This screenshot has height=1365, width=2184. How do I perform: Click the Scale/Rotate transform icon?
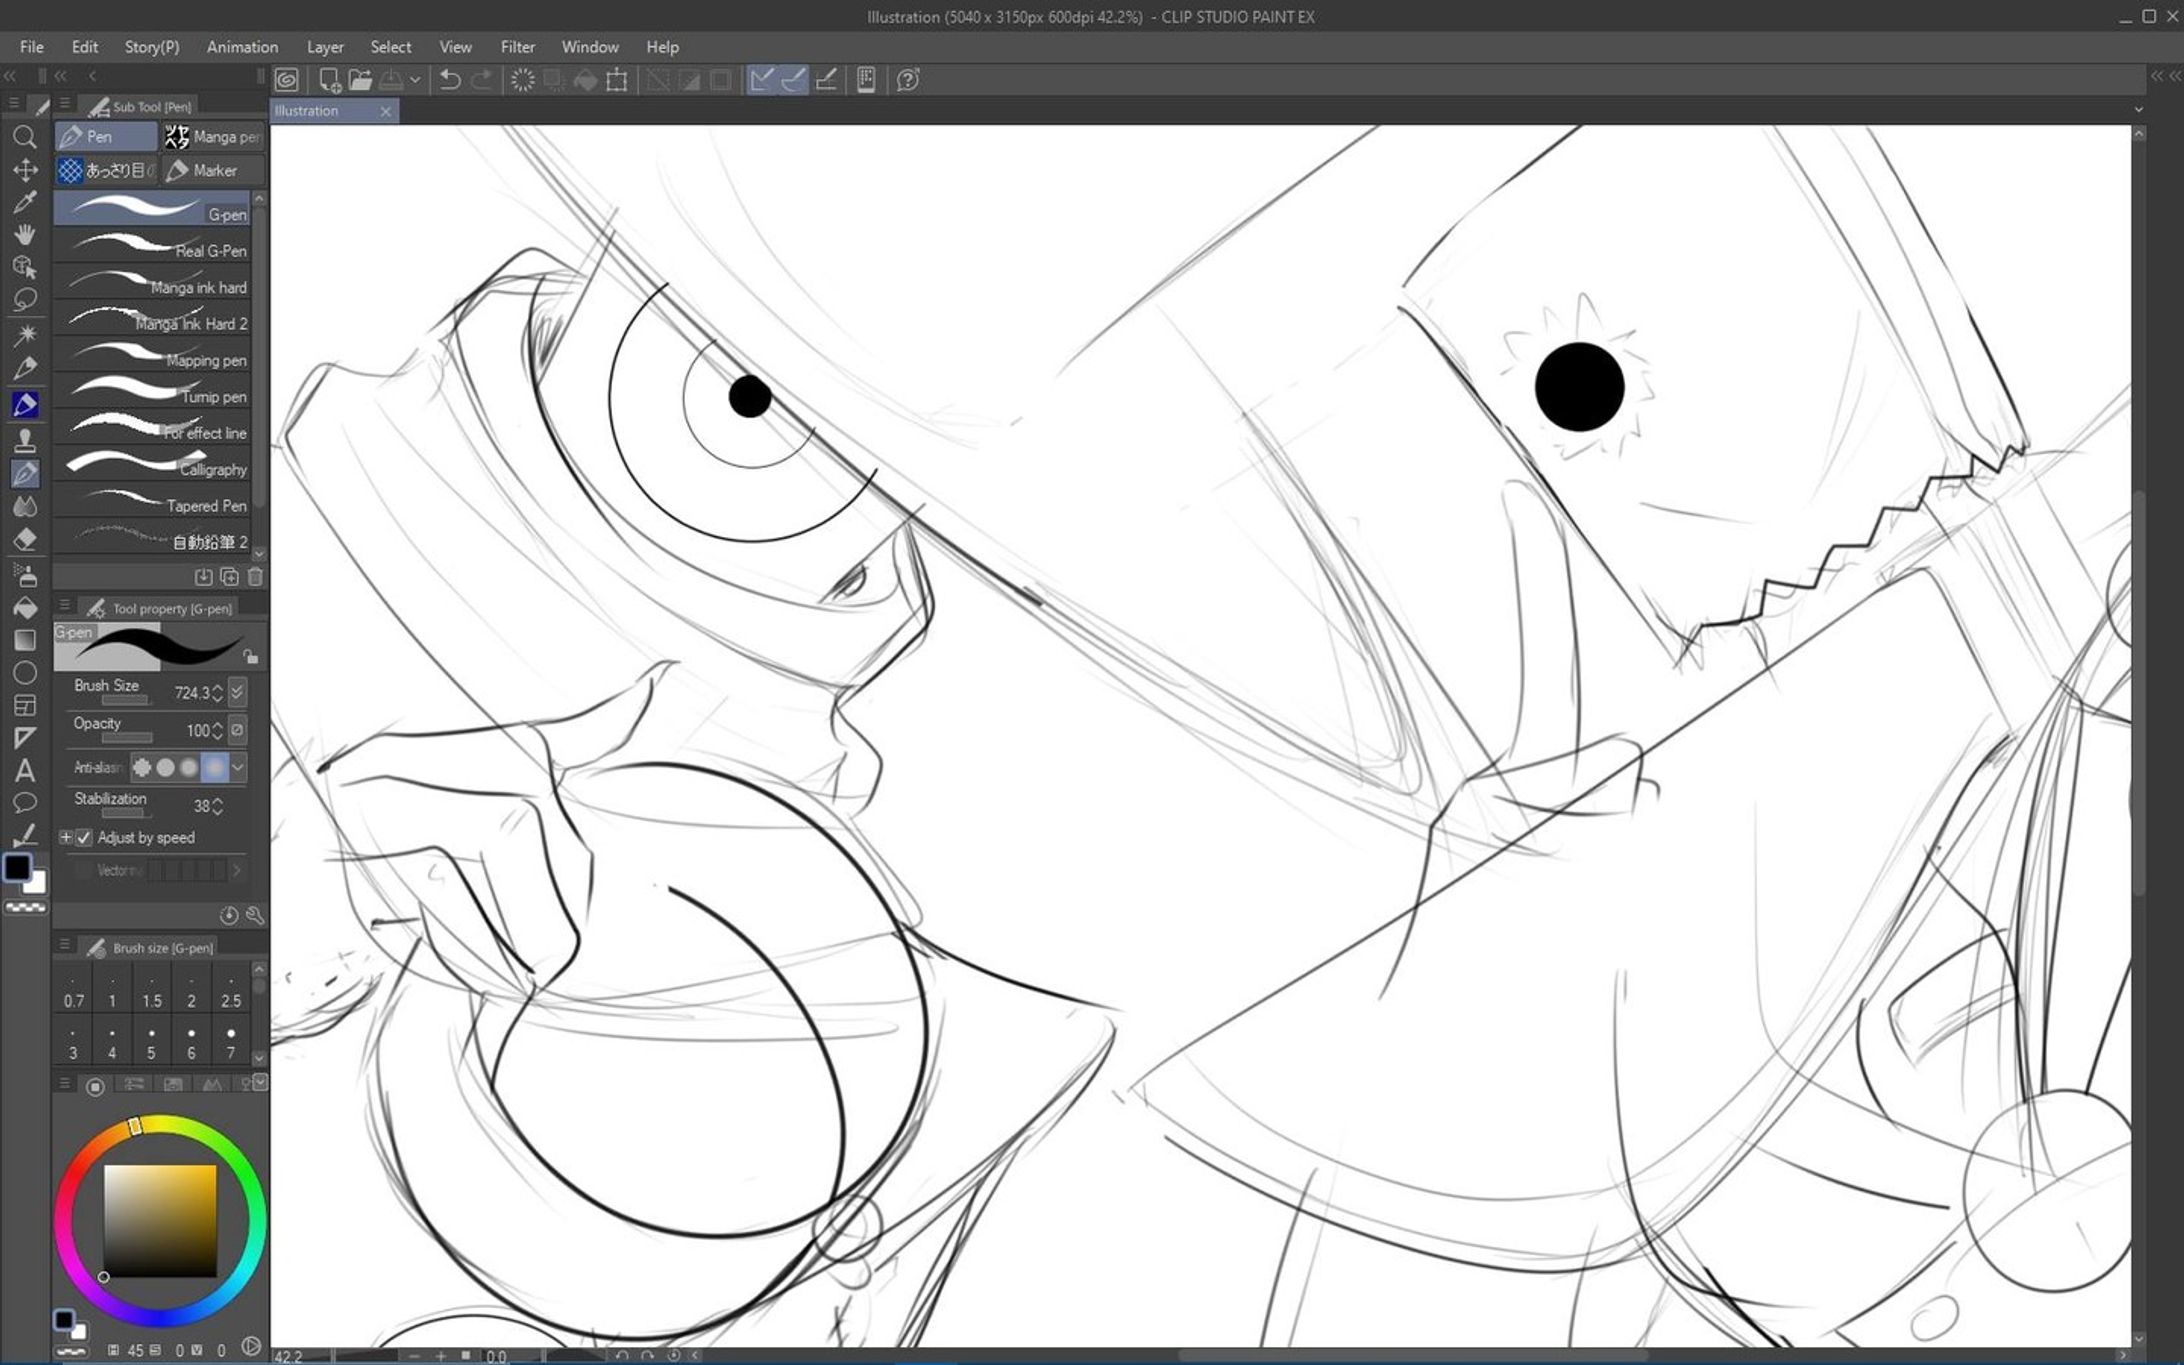[x=617, y=80]
